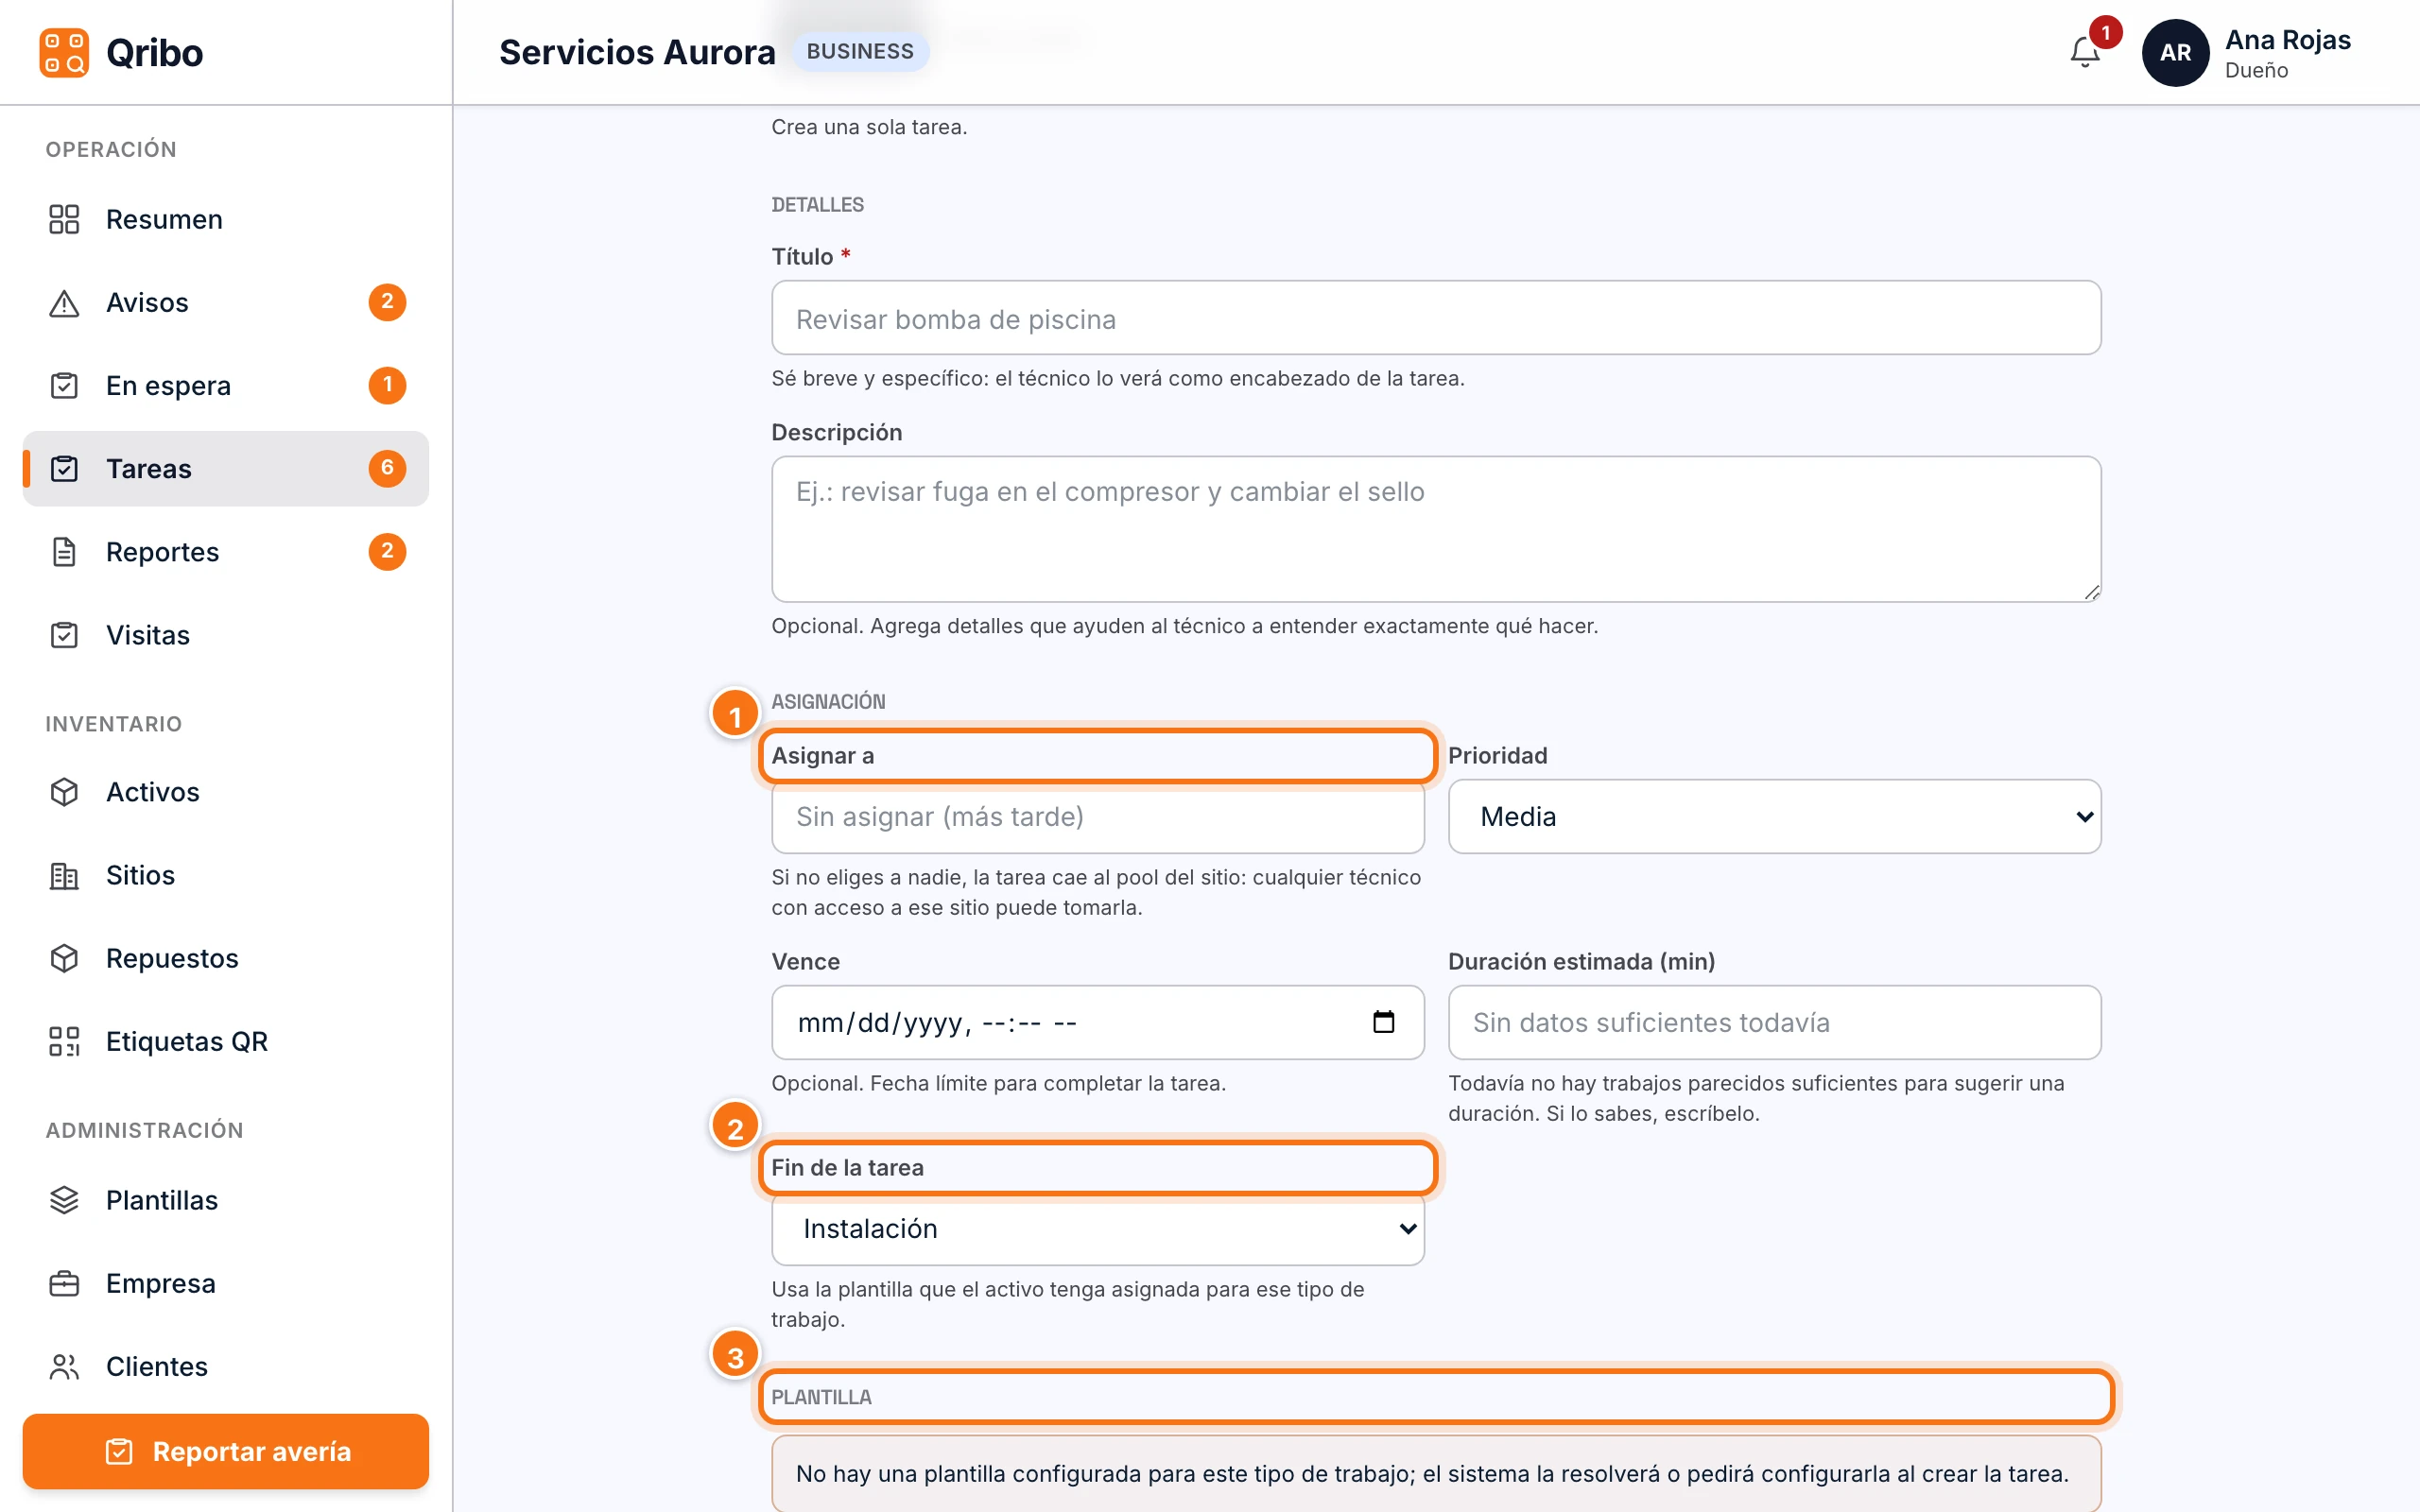Open Etiquetas QR in sidebar
This screenshot has height=1512, width=2420.
pyautogui.click(x=225, y=1040)
